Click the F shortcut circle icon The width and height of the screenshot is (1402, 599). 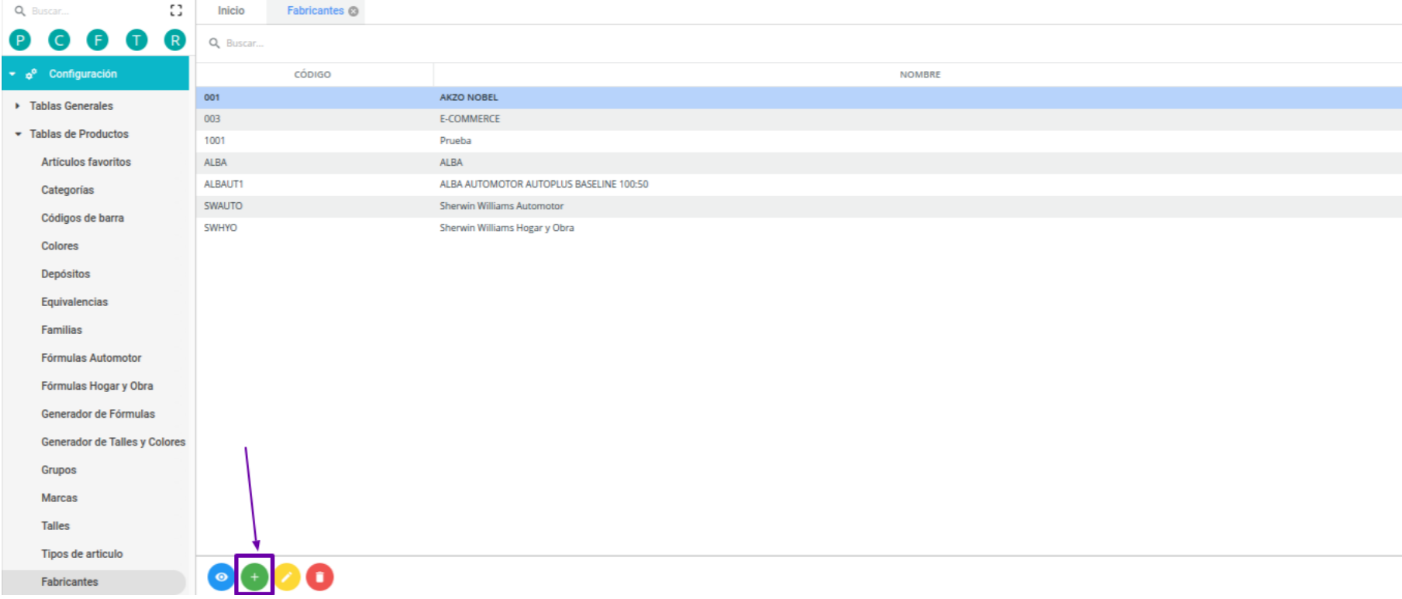pyautogui.click(x=97, y=40)
